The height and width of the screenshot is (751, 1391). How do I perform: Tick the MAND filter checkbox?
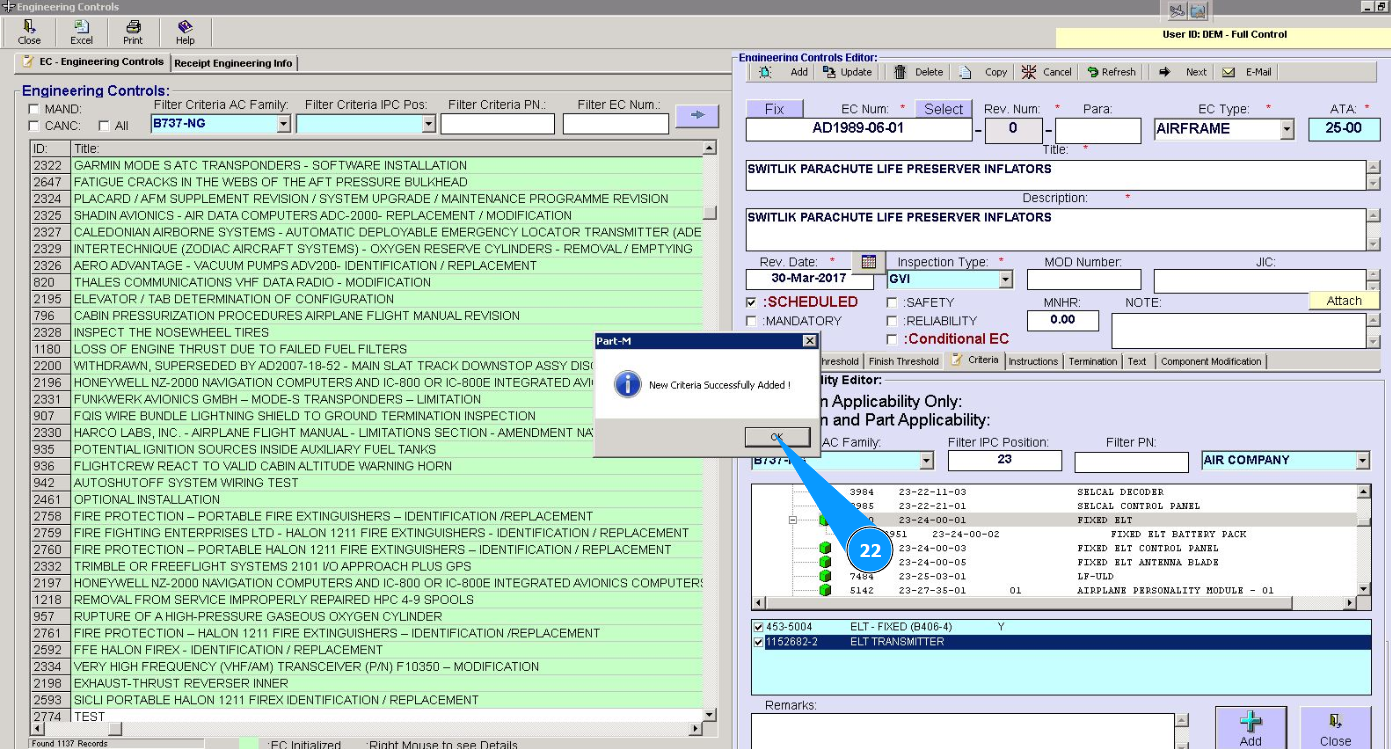tap(35, 109)
